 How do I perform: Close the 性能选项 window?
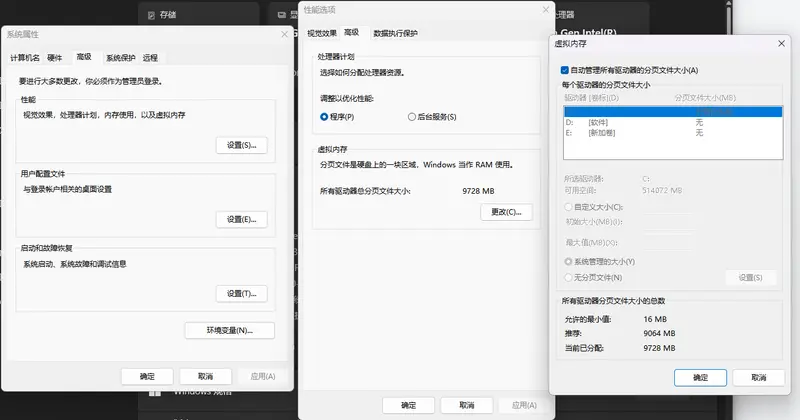click(545, 10)
